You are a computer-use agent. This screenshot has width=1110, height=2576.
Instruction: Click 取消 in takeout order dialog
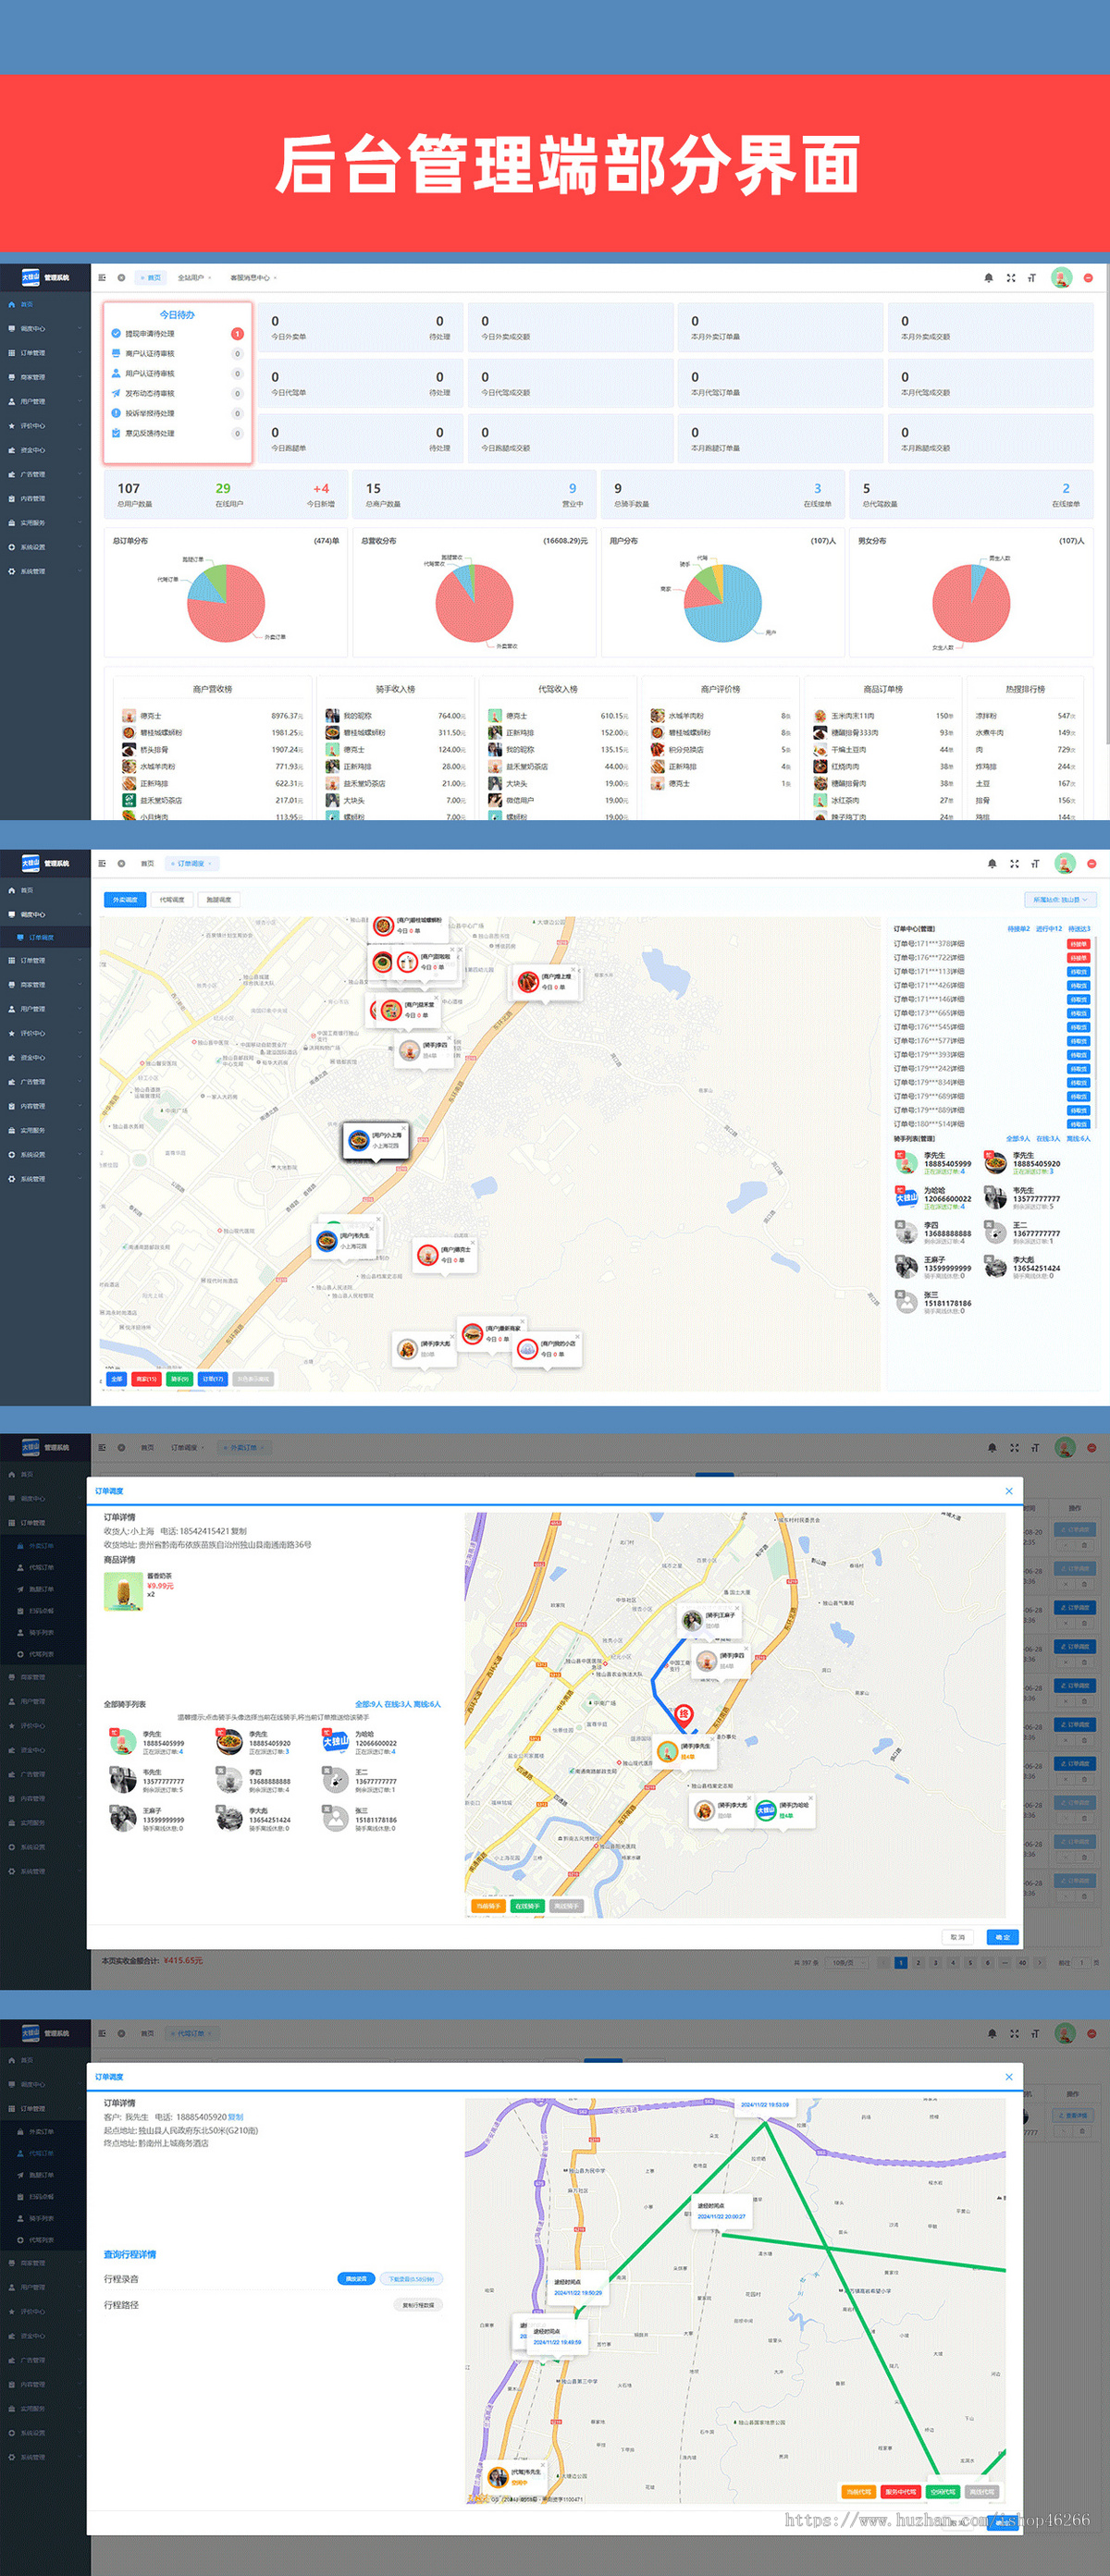coord(957,1938)
